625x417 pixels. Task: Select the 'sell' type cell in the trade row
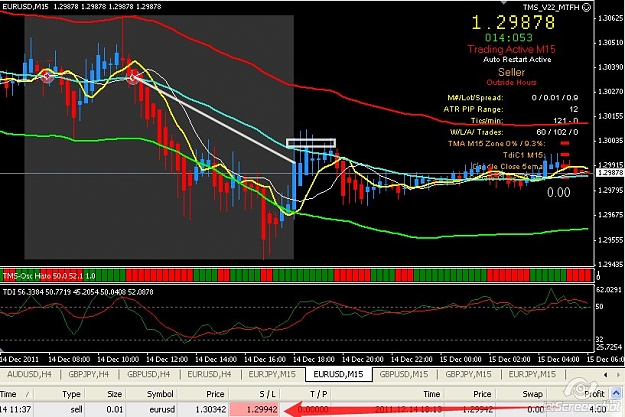coord(76,409)
